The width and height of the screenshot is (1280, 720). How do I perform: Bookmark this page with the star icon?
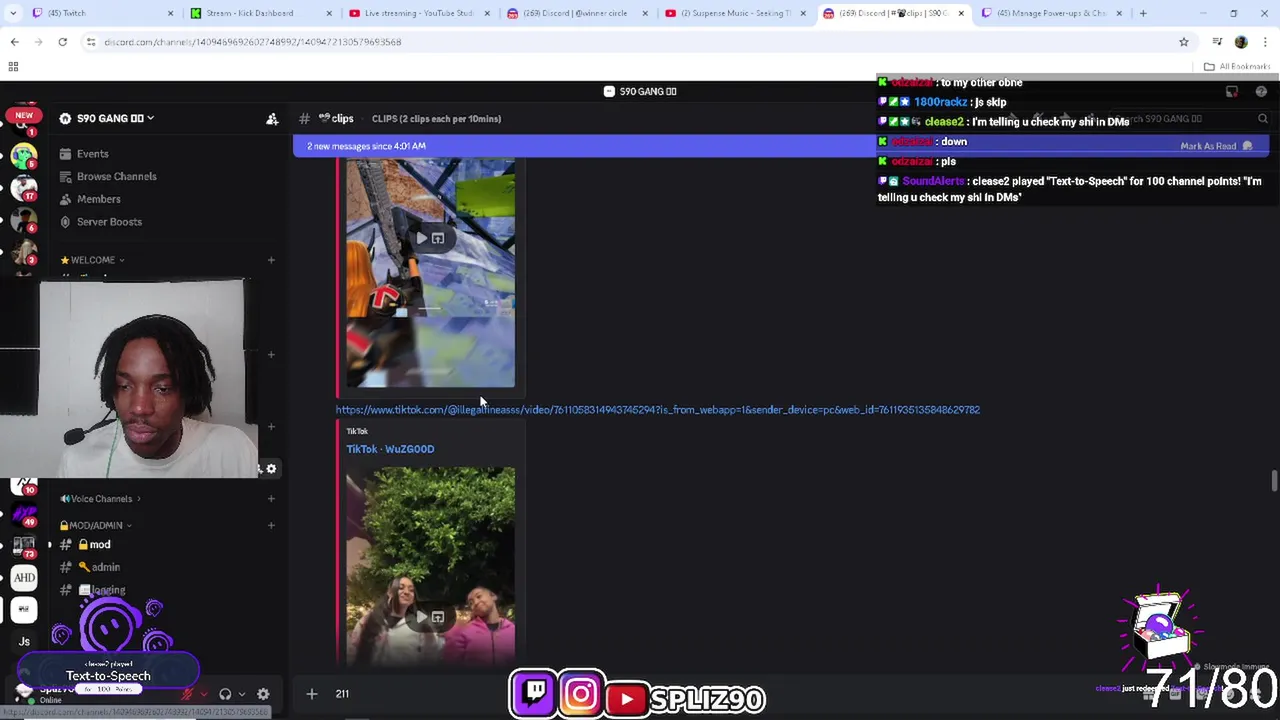1183,42
